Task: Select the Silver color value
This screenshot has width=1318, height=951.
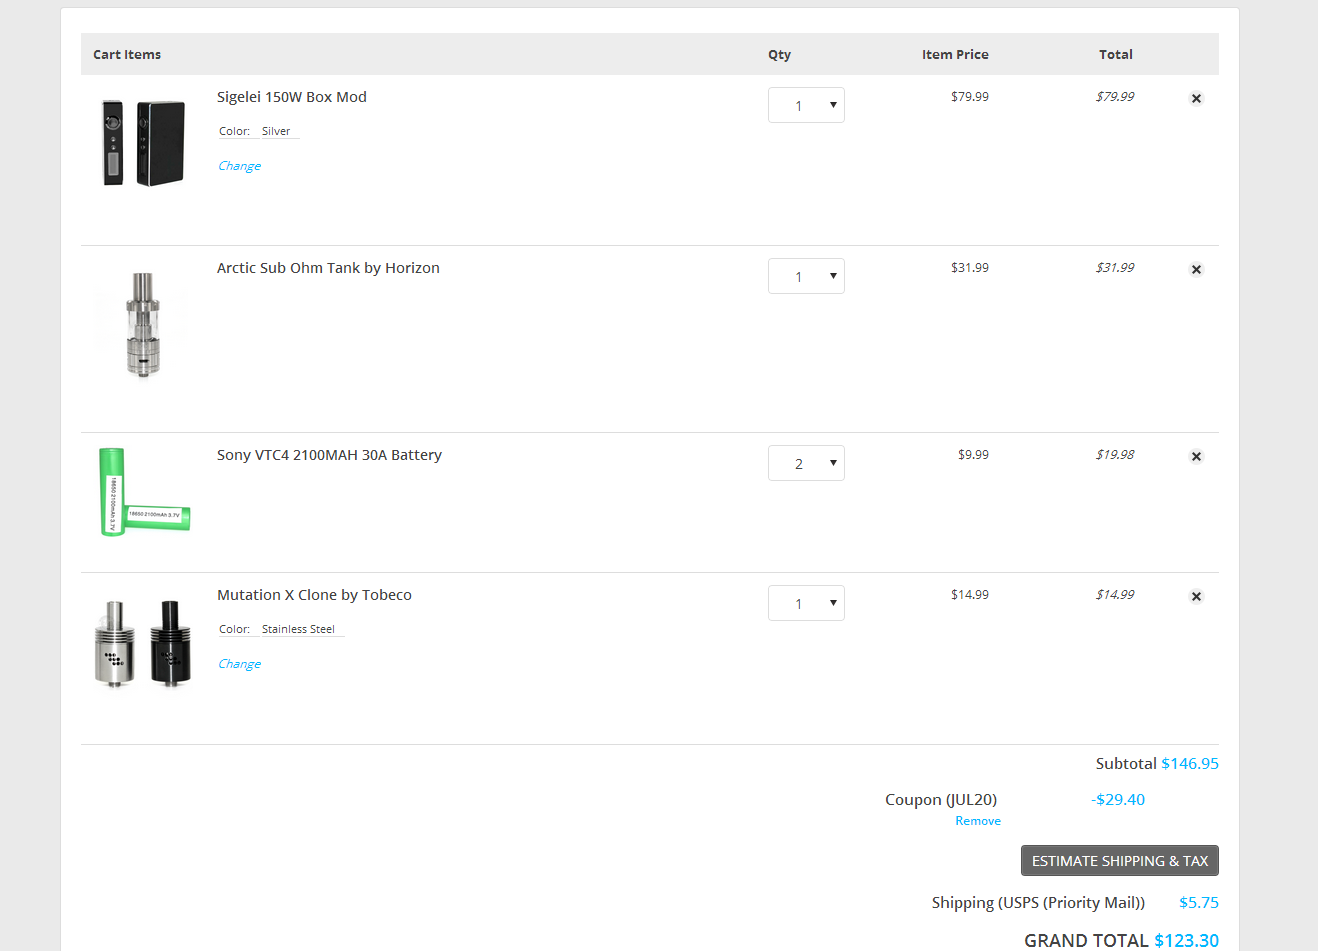Action: [x=276, y=131]
